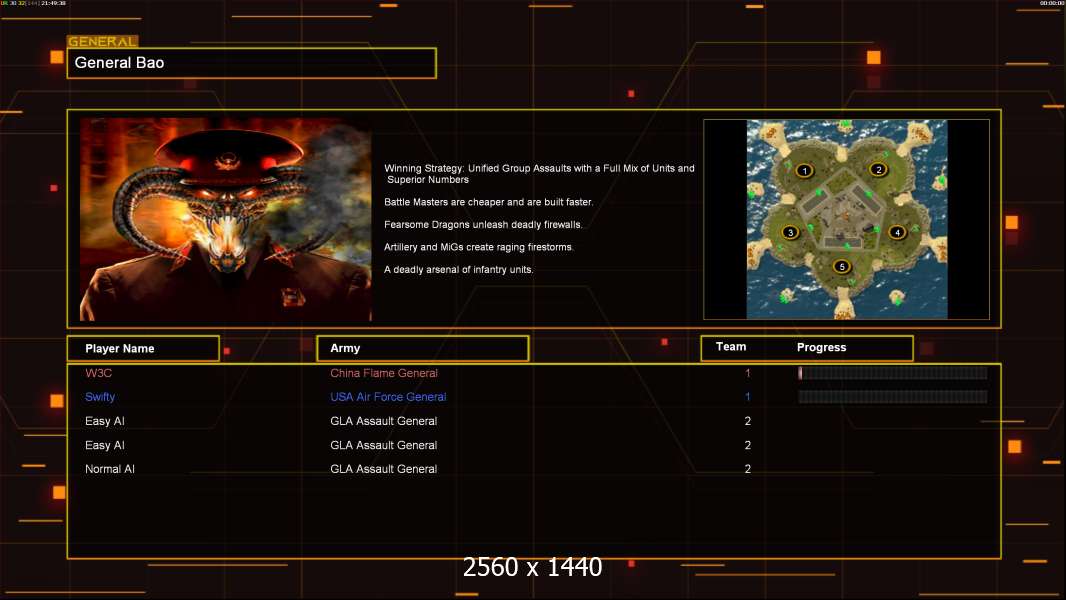
Task: Click the General Bao name field
Action: [x=251, y=63]
